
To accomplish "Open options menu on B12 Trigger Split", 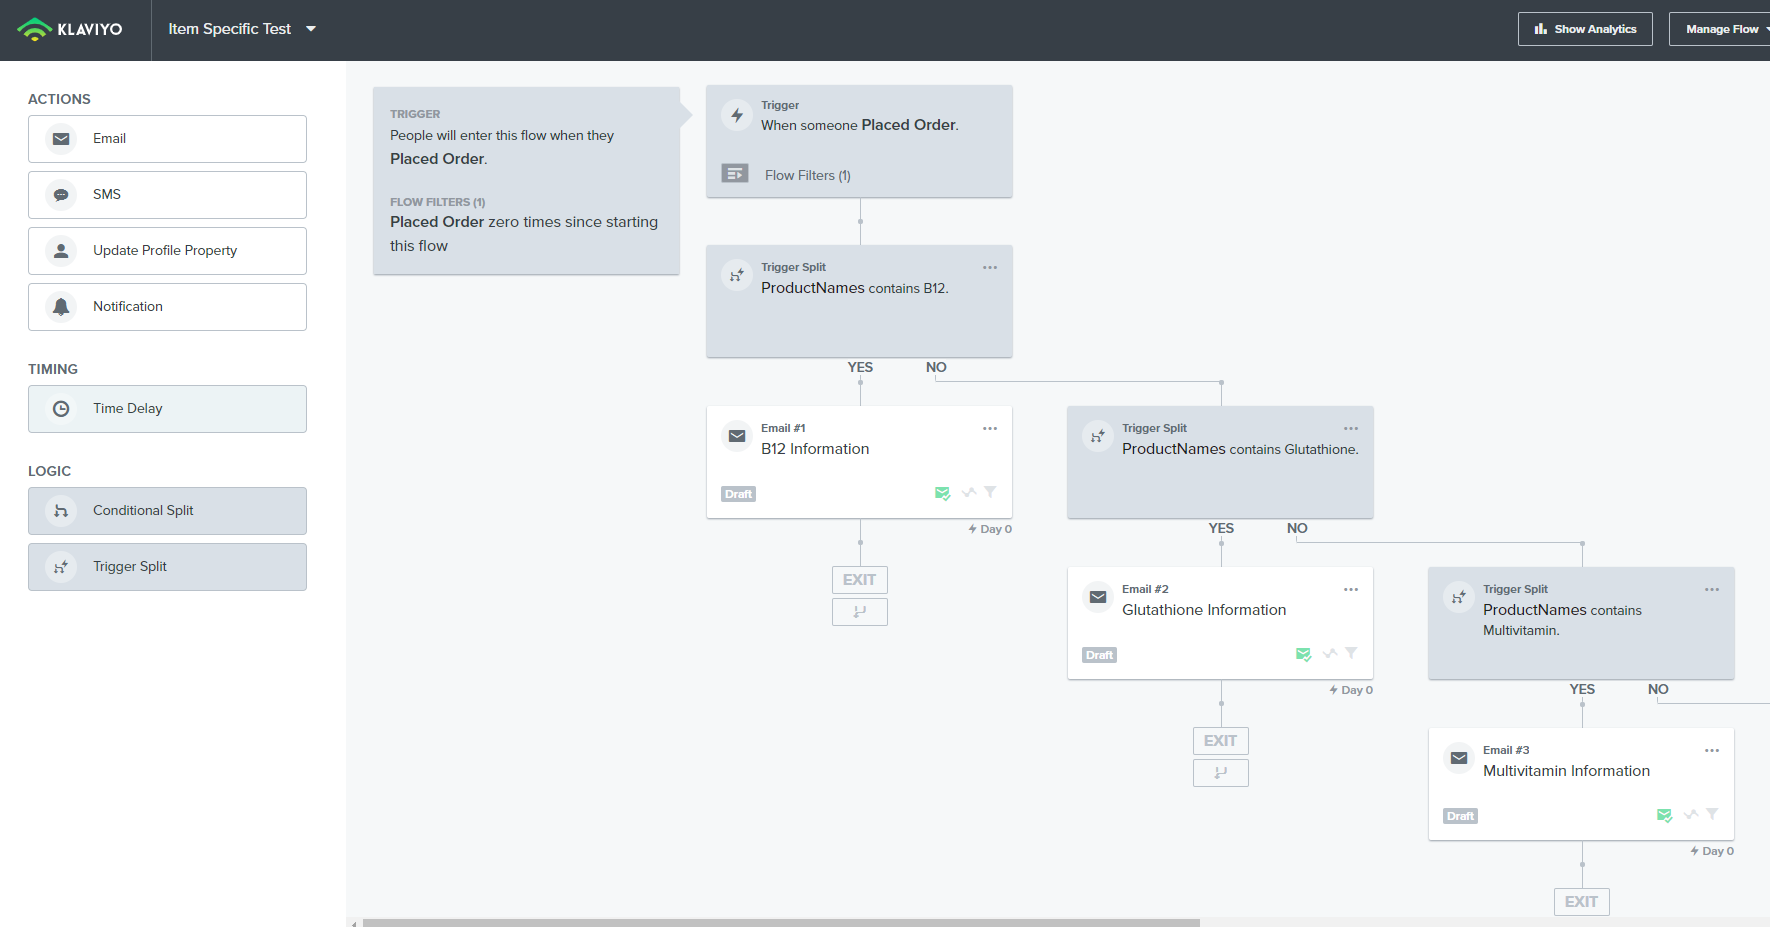I will 990,267.
